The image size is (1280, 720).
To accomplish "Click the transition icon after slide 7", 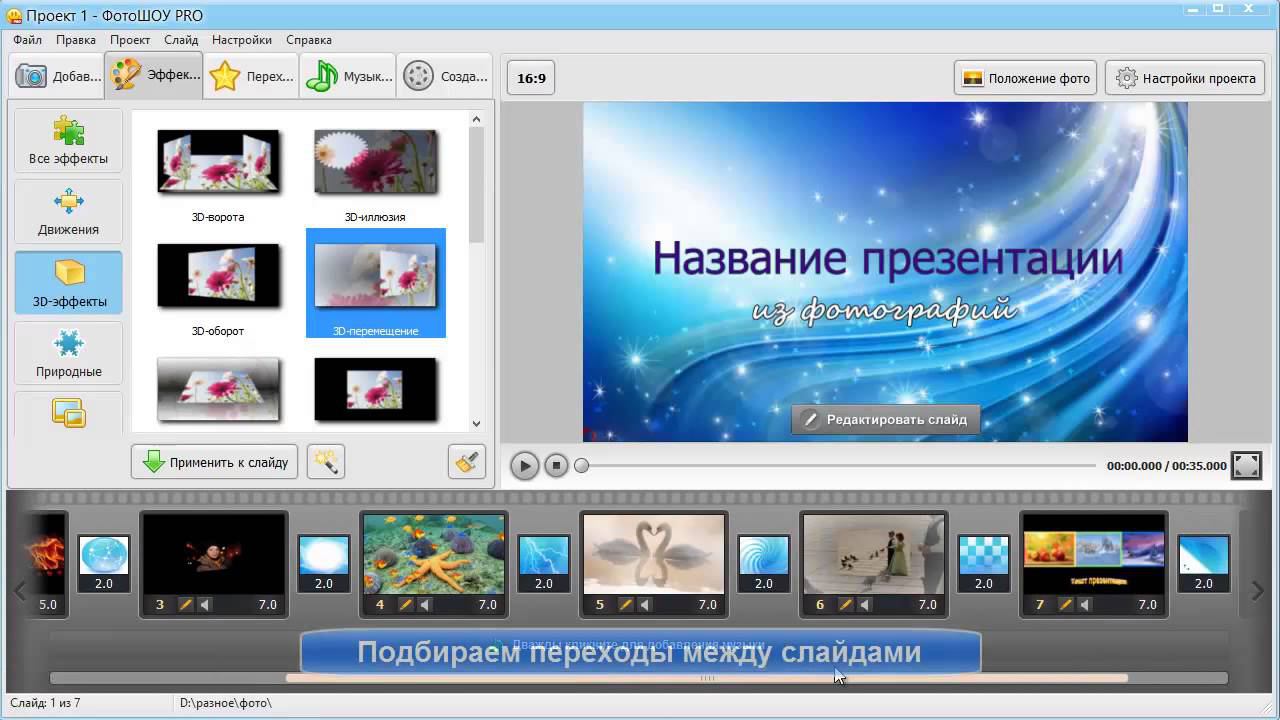I will 1203,555.
